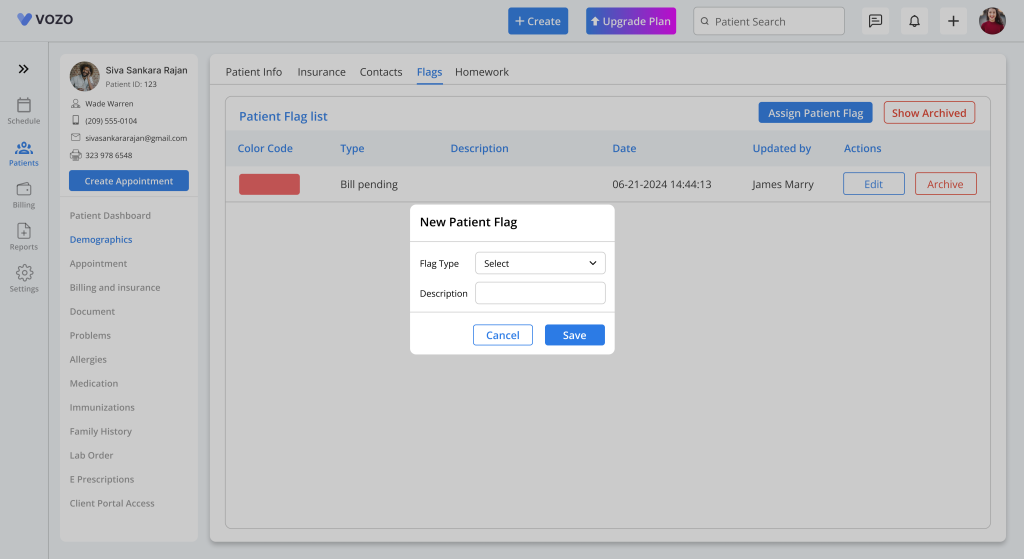Open the Settings gear icon

click(x=24, y=273)
